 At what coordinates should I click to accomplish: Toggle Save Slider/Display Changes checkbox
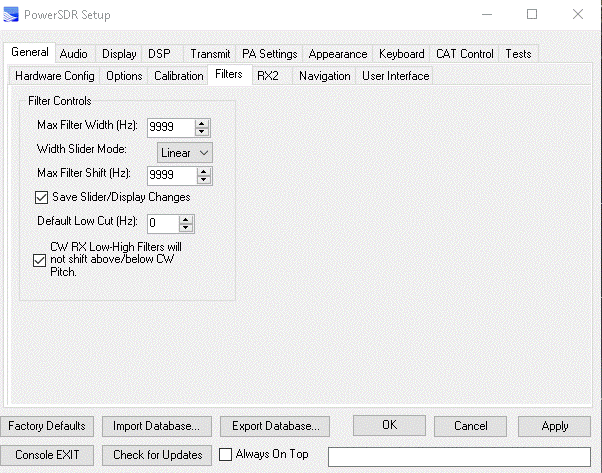coord(41,197)
